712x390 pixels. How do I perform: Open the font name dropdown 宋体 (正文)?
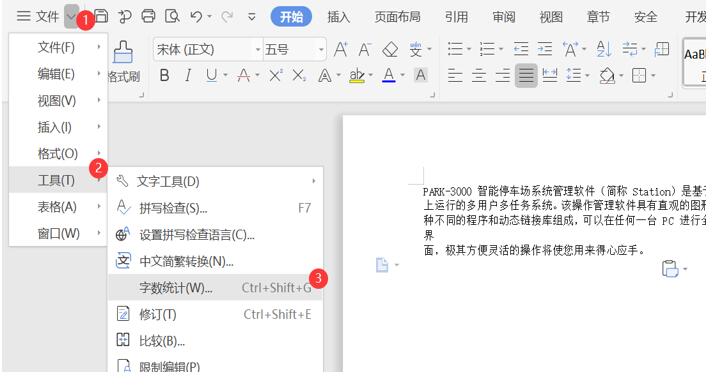208,49
